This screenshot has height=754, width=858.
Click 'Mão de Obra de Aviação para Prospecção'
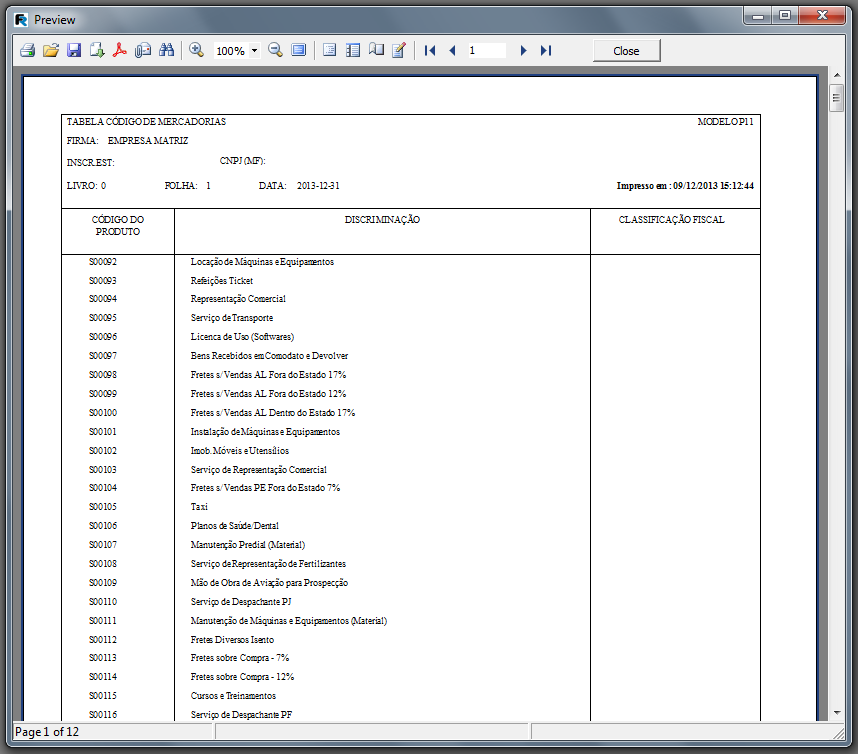[269, 583]
